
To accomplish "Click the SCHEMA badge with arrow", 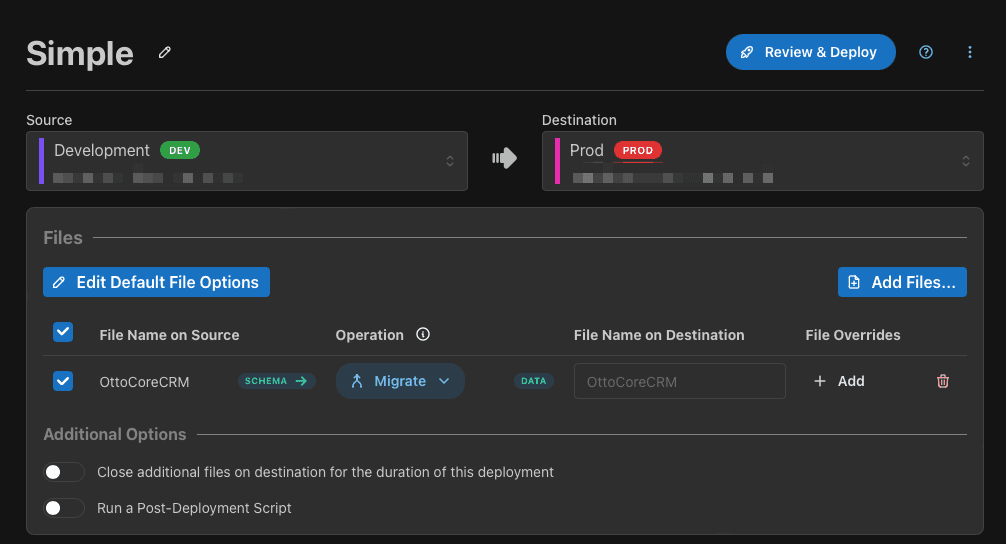I will (276, 381).
